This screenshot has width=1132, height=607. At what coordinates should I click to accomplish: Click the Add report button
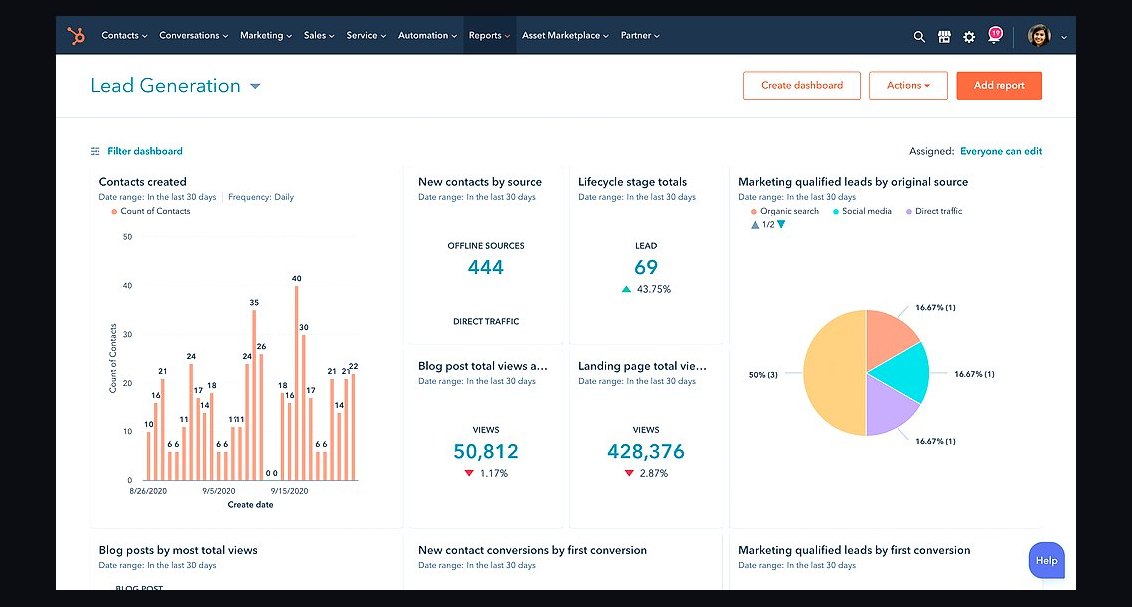point(999,85)
